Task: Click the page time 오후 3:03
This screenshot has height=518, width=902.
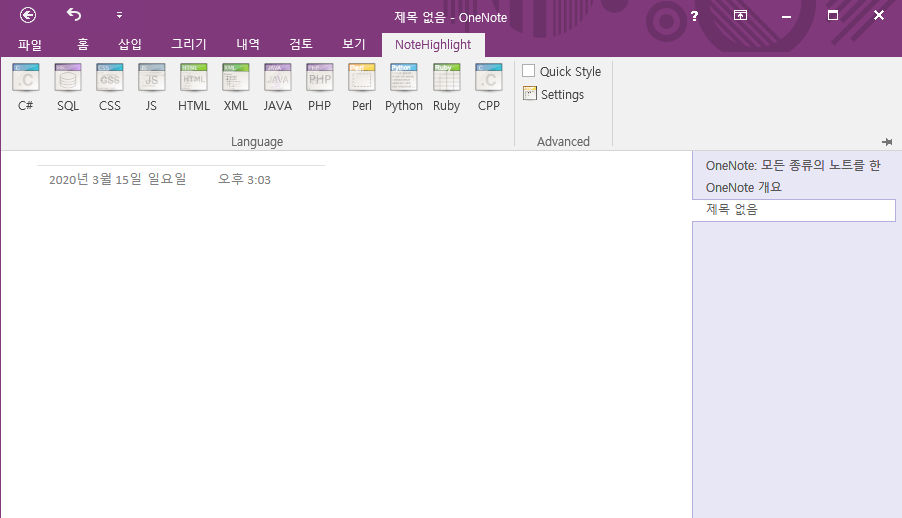Action: (244, 180)
